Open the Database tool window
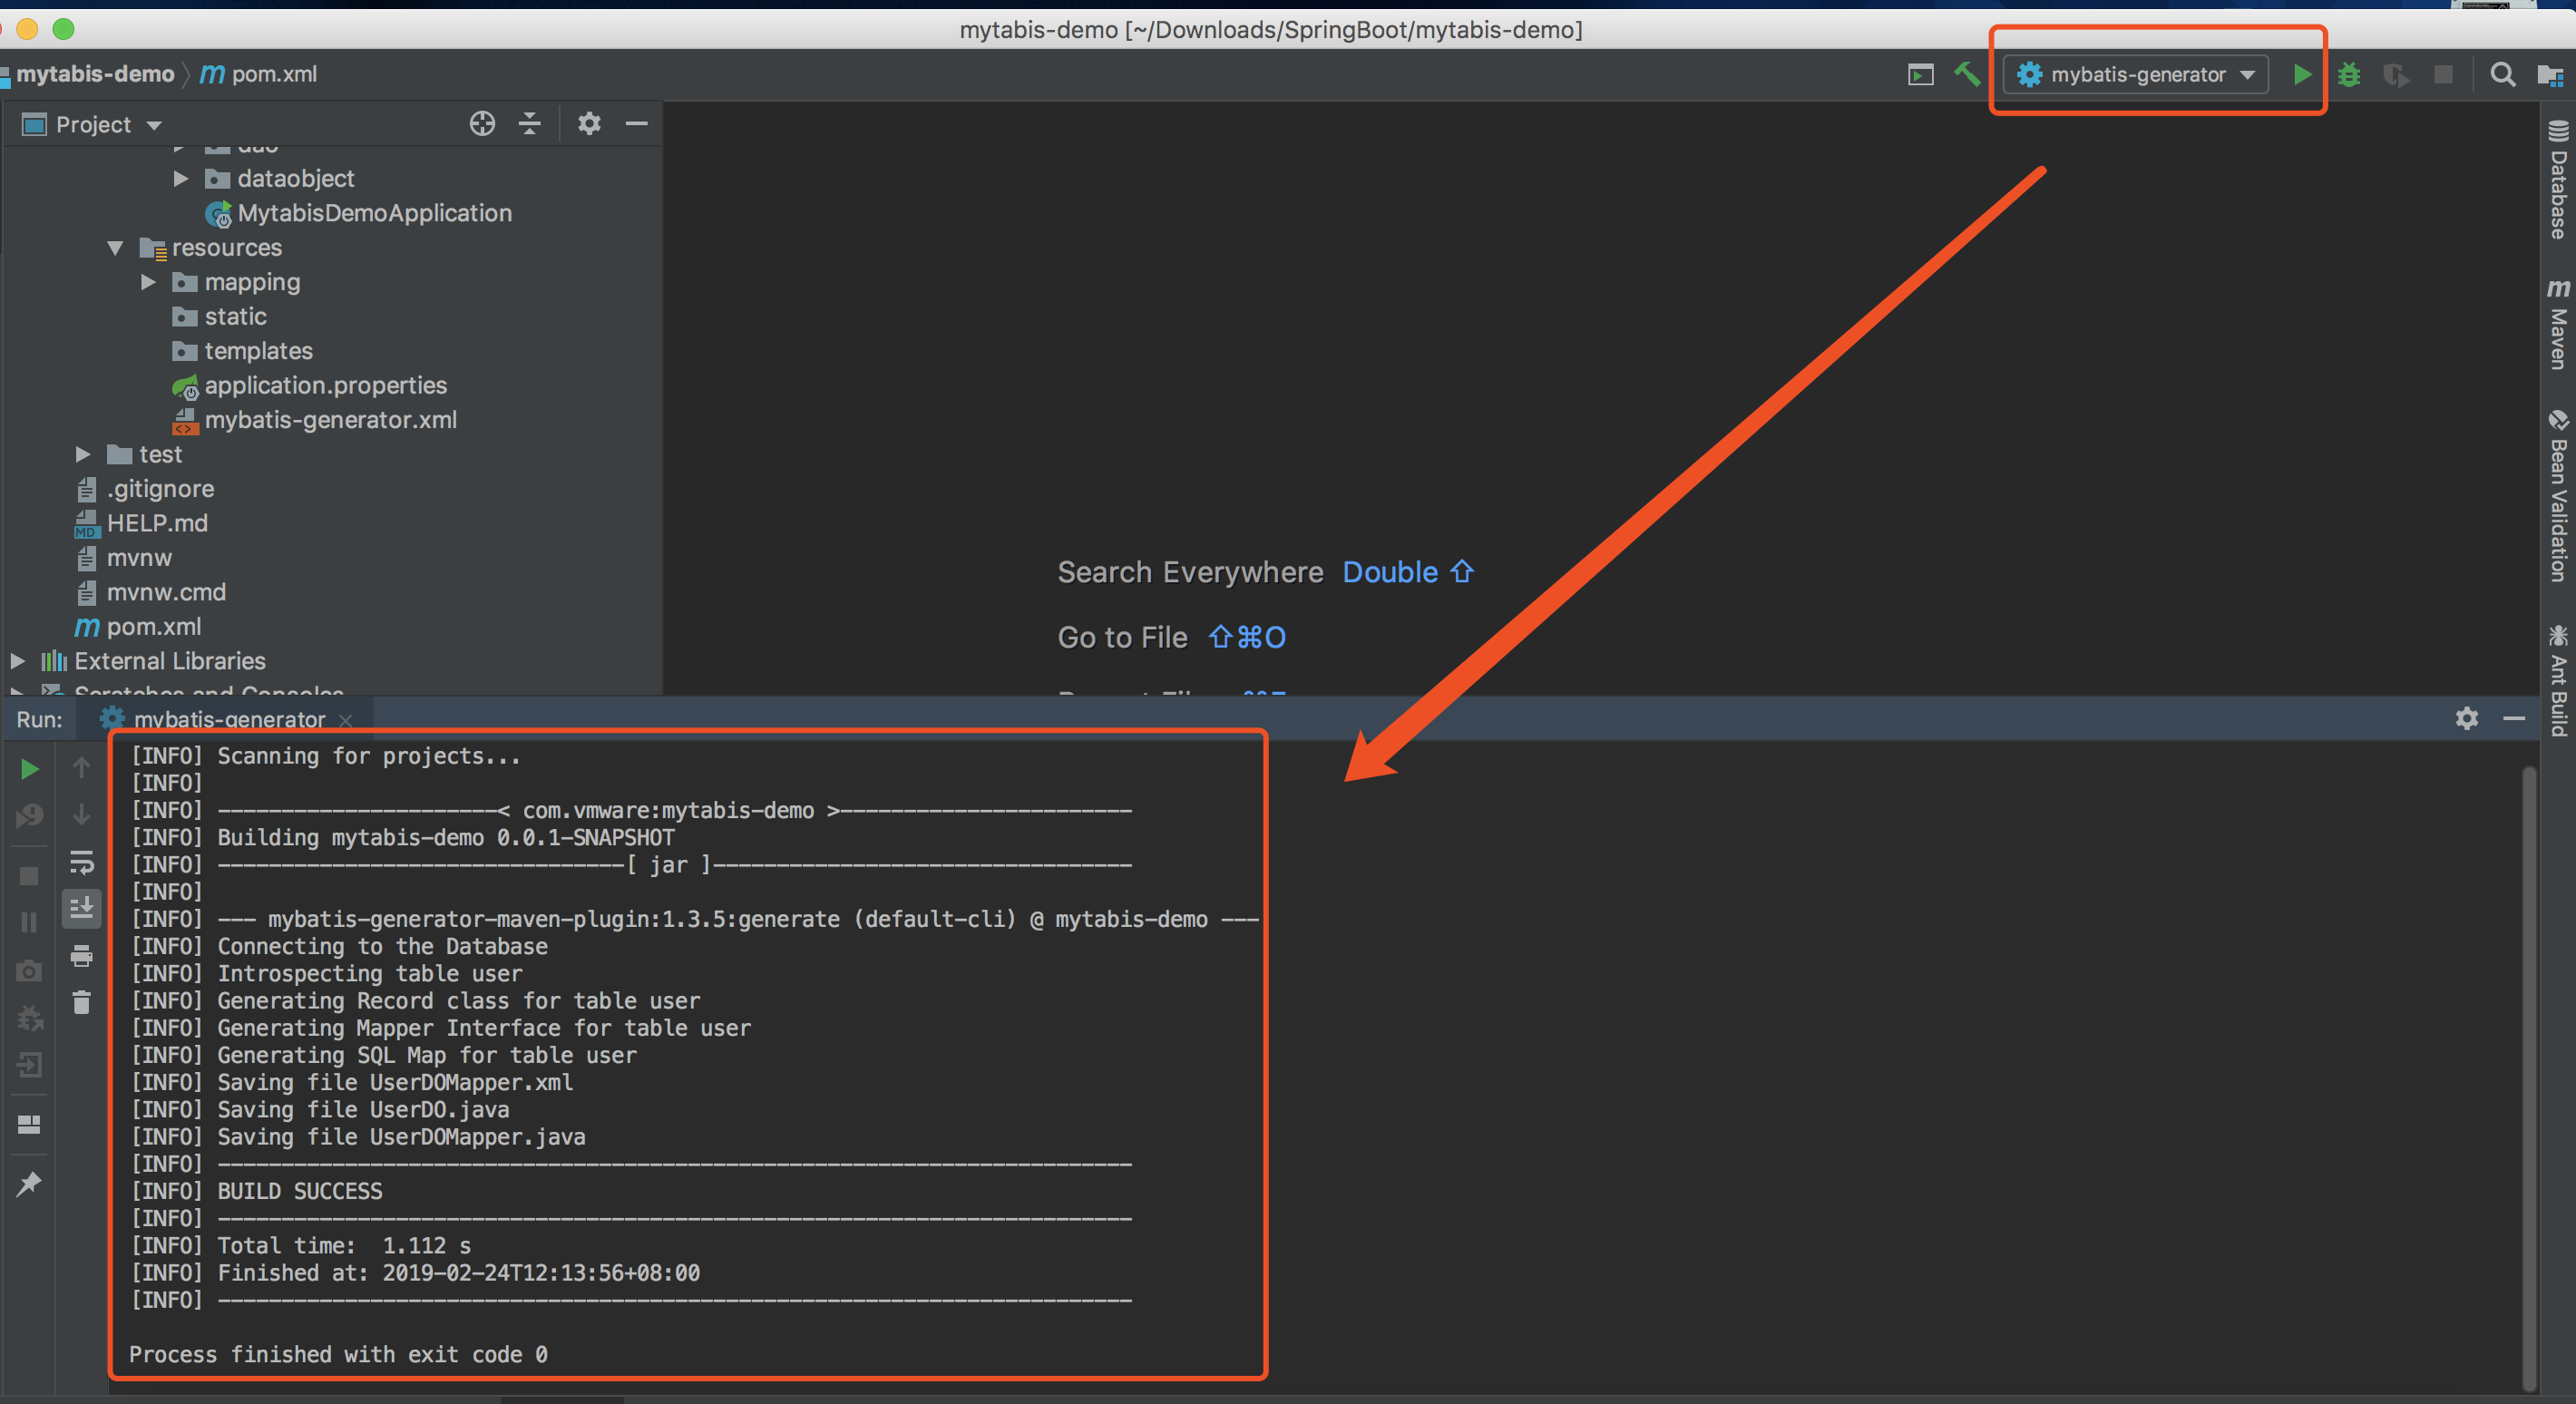Screen dimensions: 2576x1404 pyautogui.click(x=2558, y=181)
